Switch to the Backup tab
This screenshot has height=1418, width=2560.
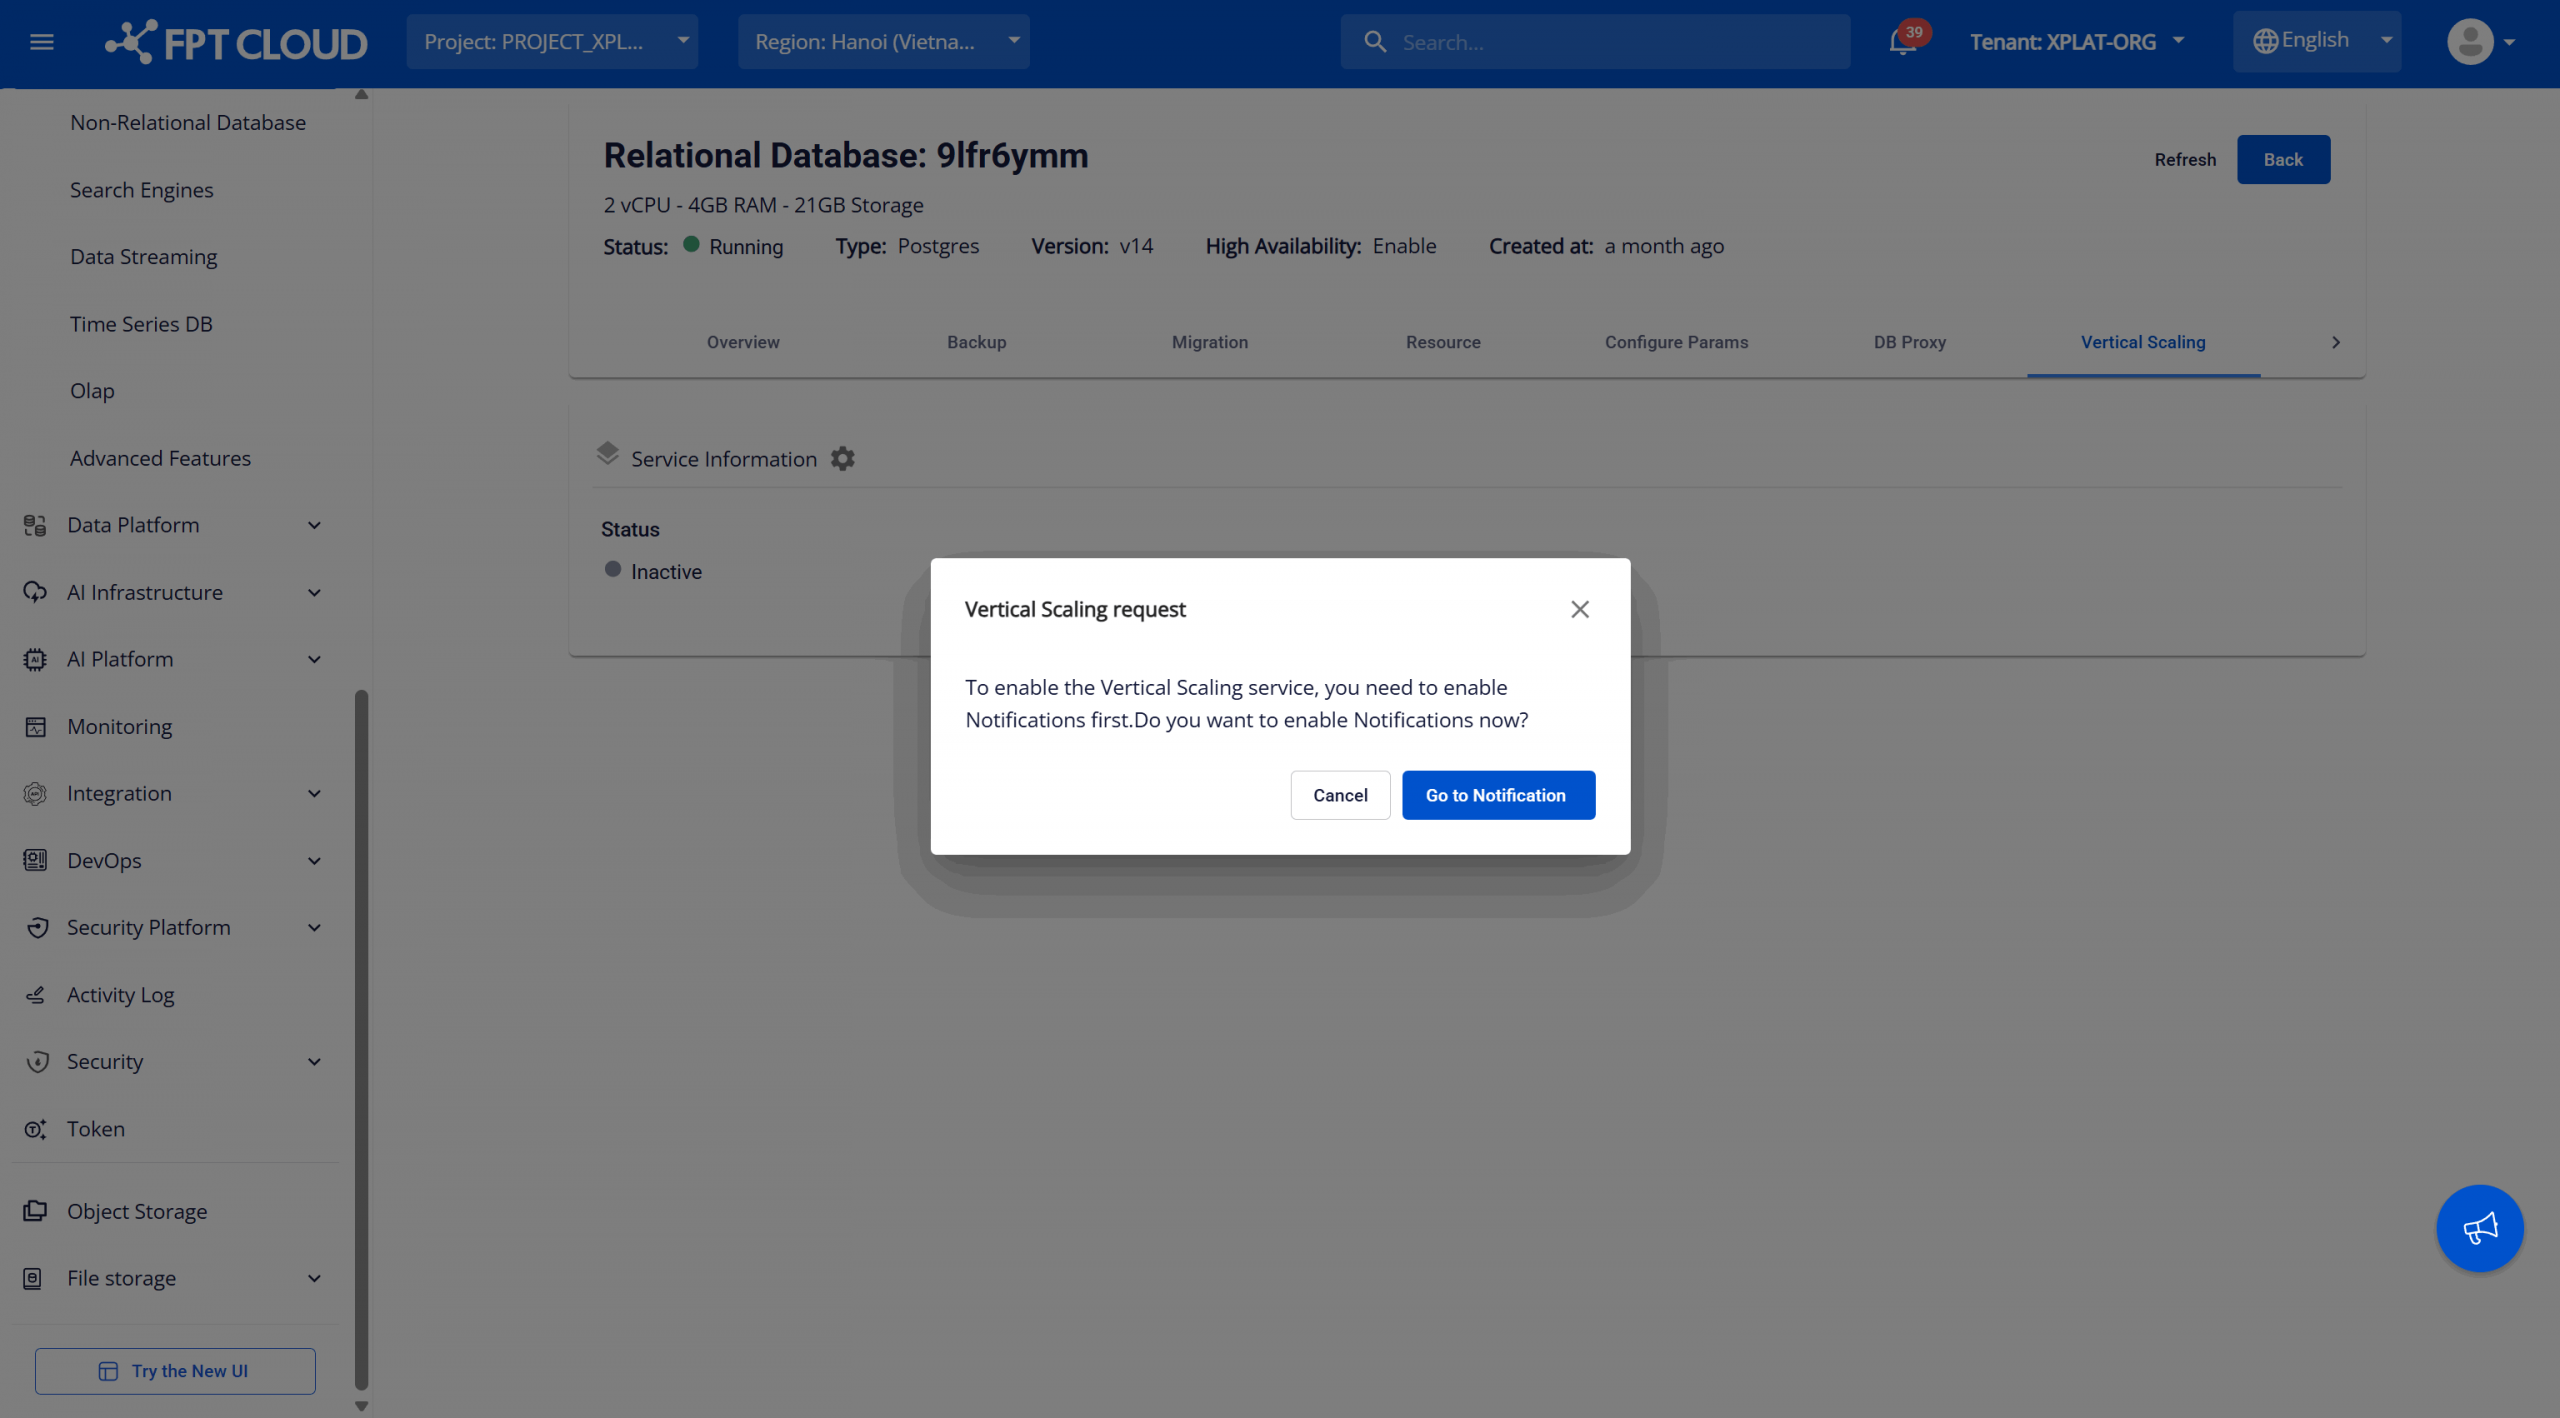[976, 342]
